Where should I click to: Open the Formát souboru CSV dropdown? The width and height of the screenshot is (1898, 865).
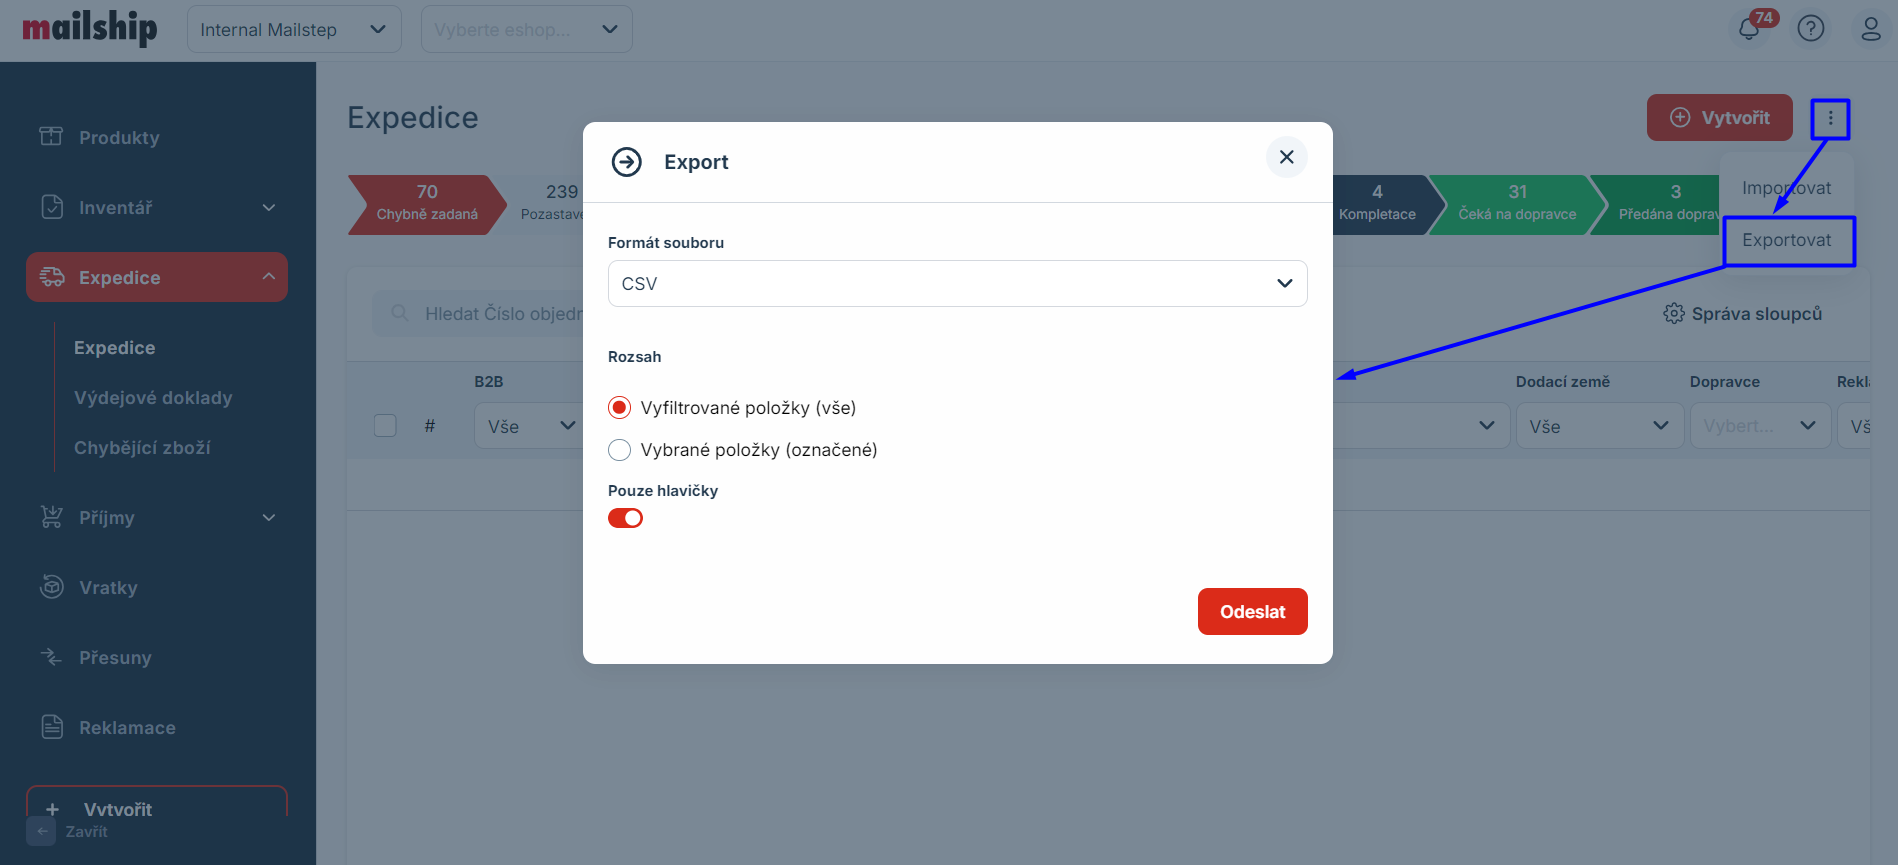click(957, 284)
